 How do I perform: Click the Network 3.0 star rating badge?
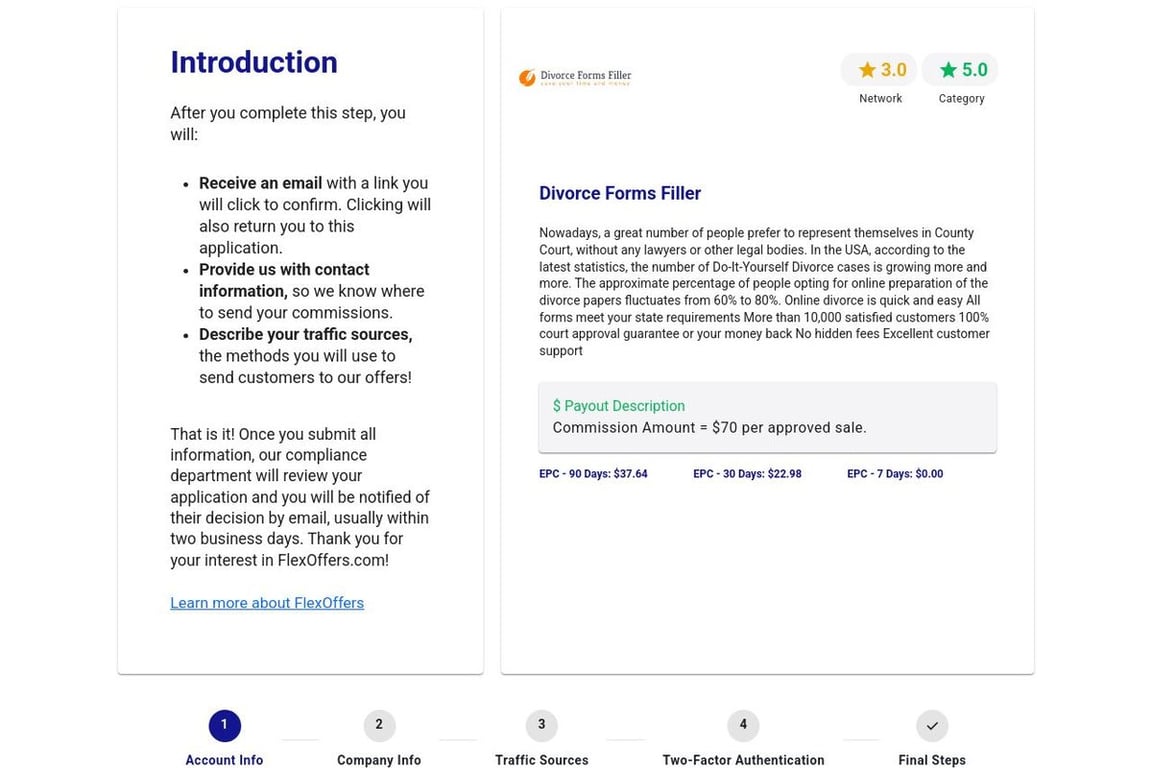tap(879, 70)
